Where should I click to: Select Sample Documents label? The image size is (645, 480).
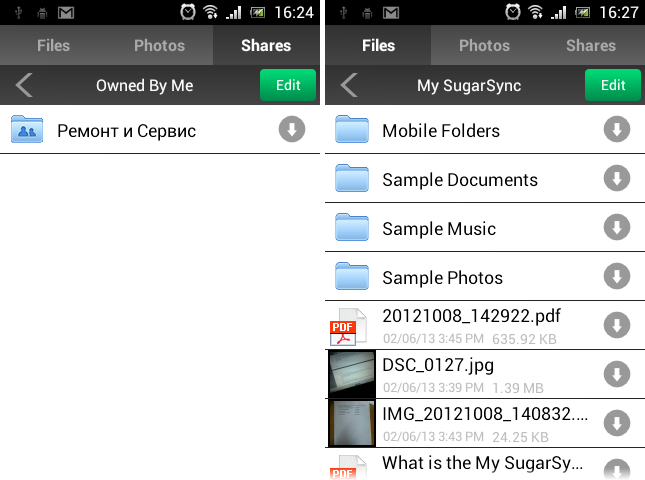(460, 180)
